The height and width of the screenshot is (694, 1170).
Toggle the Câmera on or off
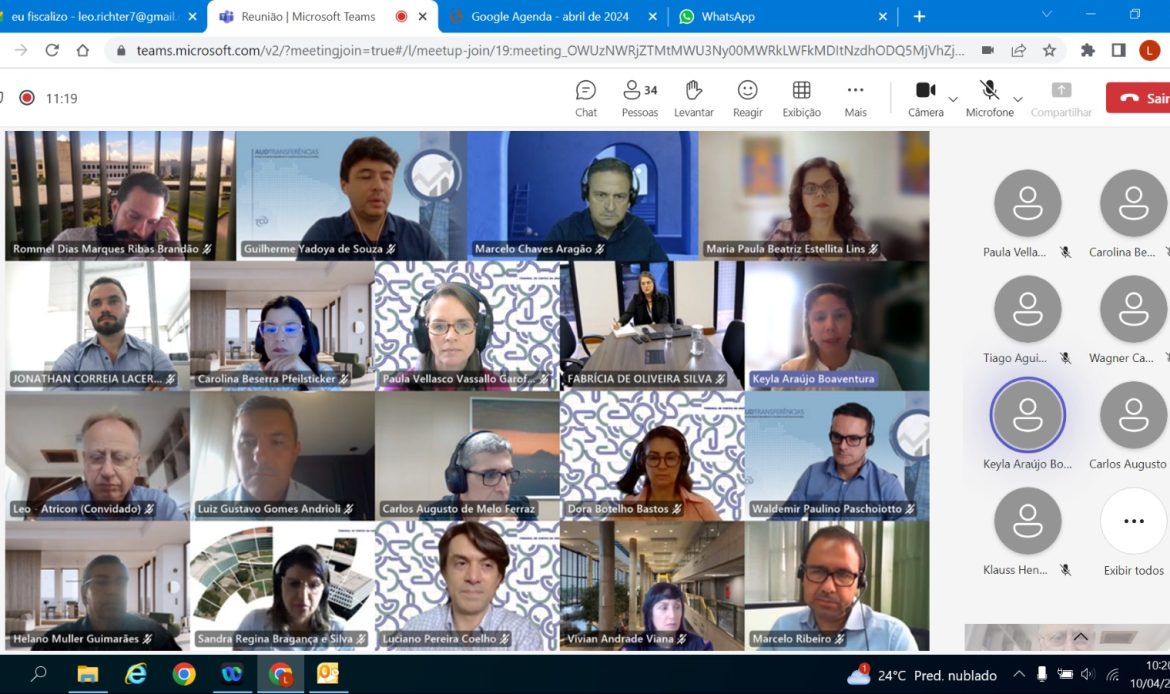point(925,99)
